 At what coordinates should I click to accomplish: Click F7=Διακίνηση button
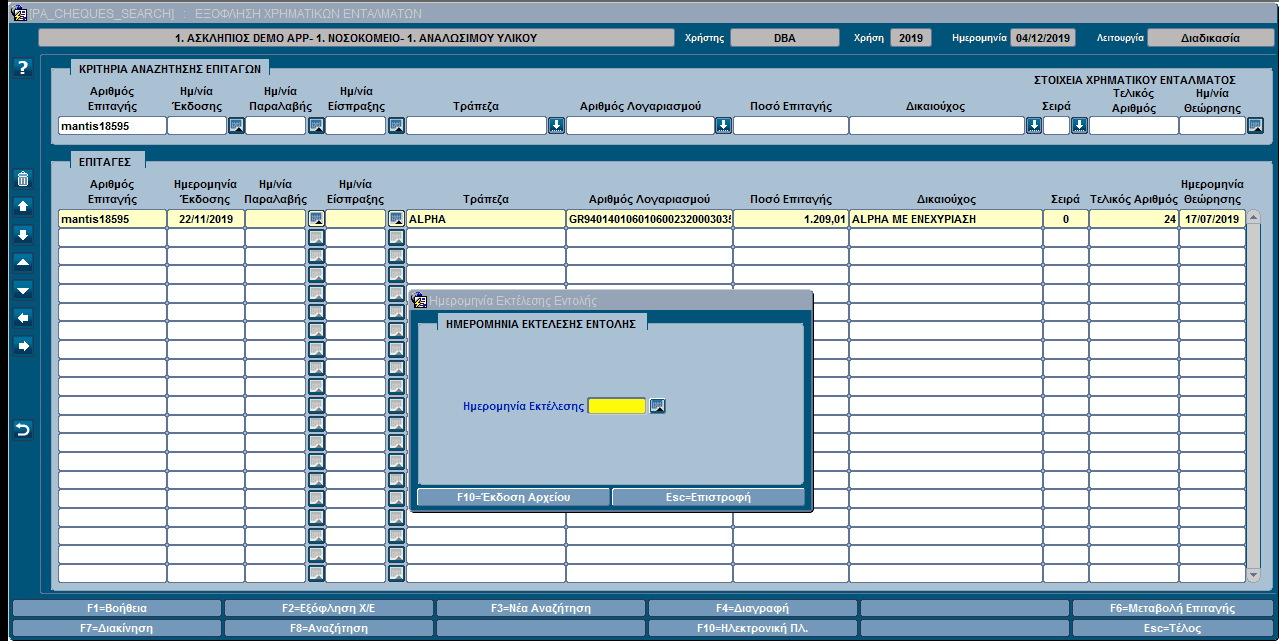[117, 629]
